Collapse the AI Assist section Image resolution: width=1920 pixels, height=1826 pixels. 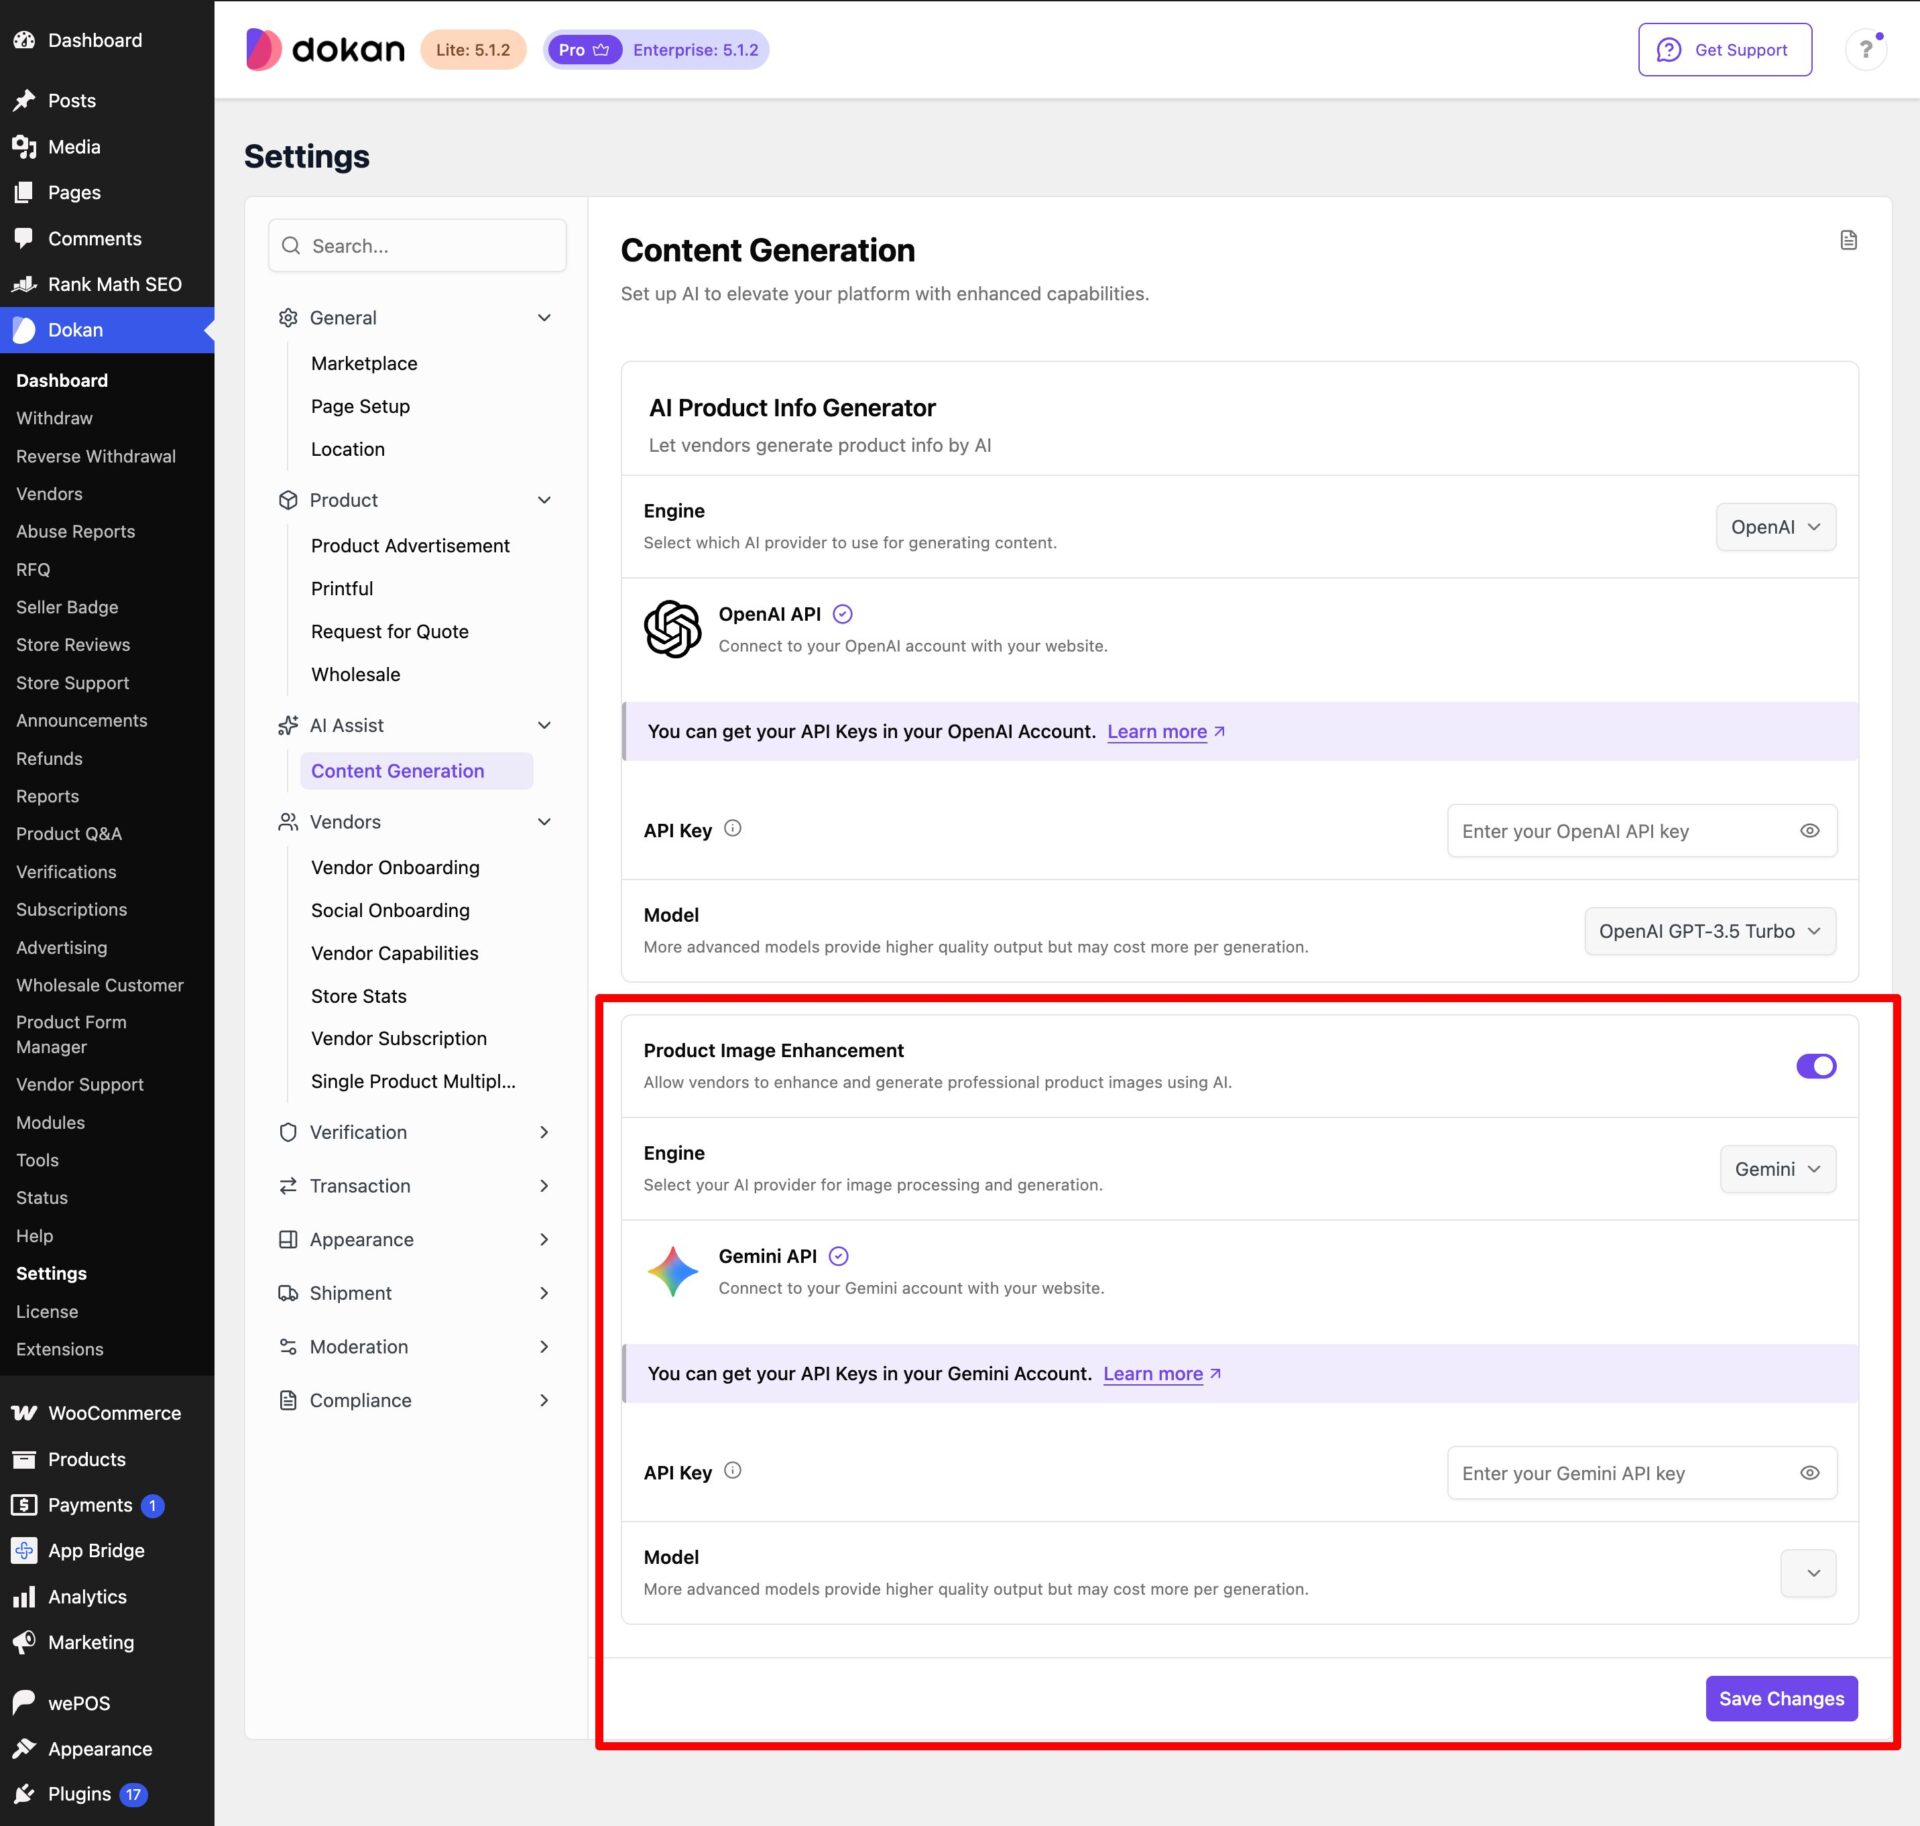[415, 725]
